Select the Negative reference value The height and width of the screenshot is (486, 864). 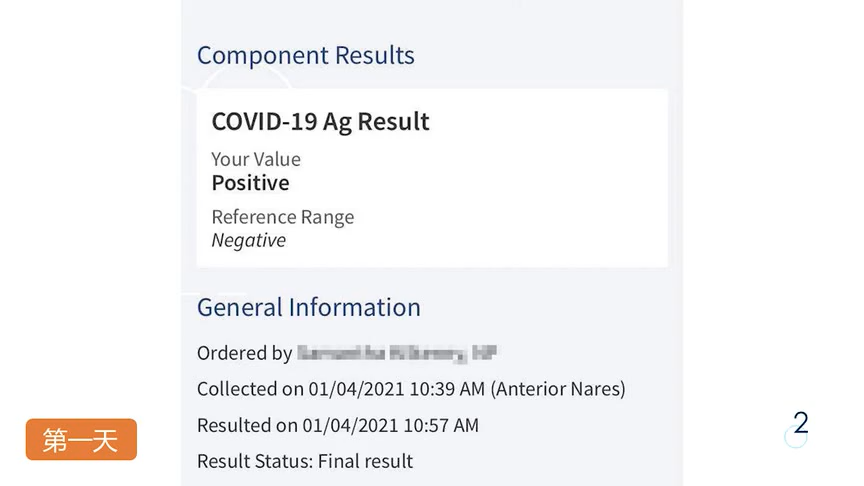click(248, 240)
